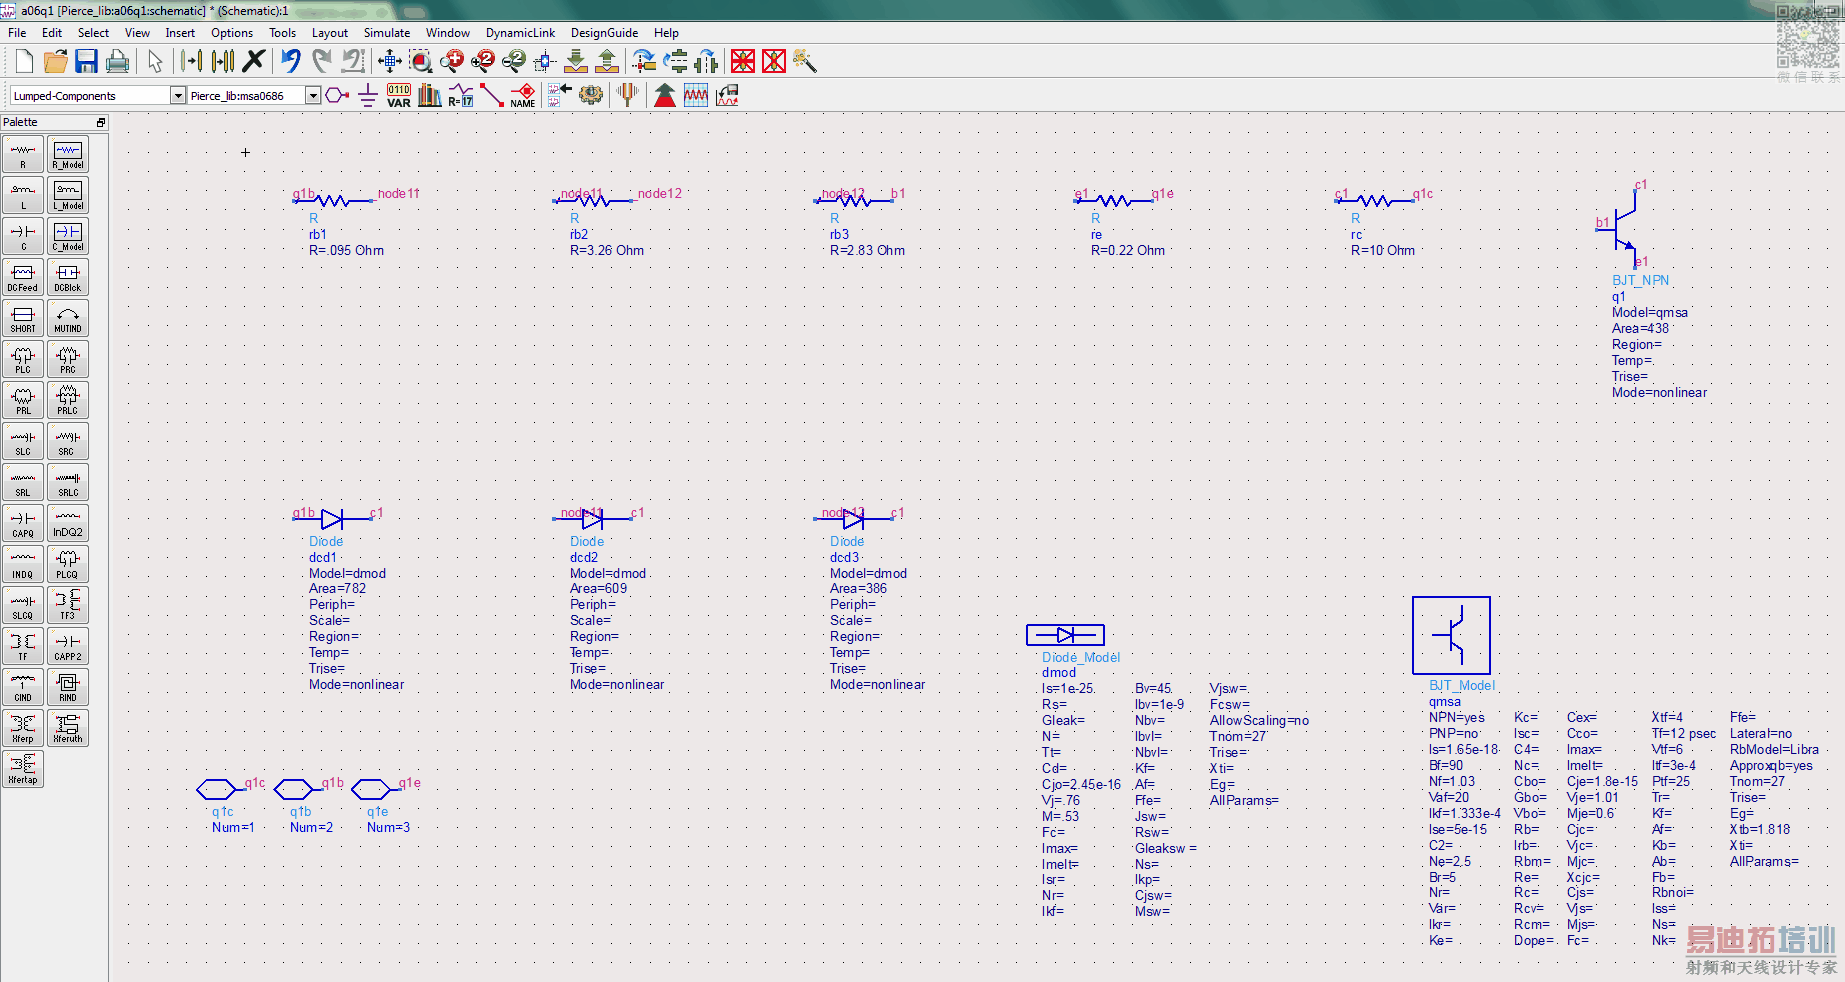
Task: Click the View All arrows icon
Action: click(x=390, y=62)
